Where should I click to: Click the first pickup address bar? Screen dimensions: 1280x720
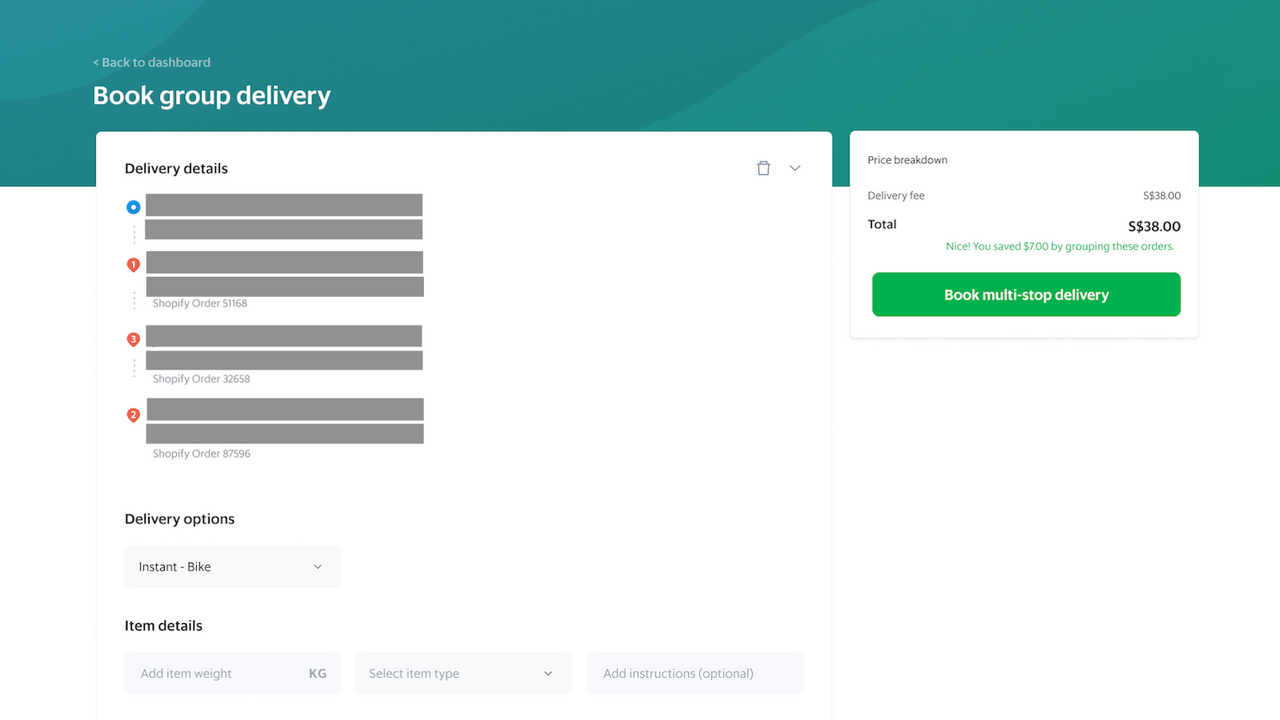click(283, 204)
